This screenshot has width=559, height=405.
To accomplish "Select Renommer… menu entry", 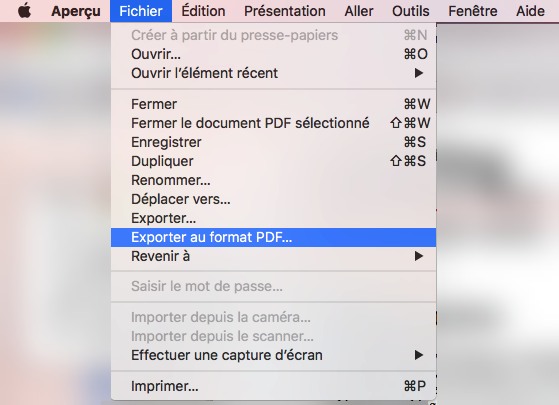I will [x=273, y=180].
